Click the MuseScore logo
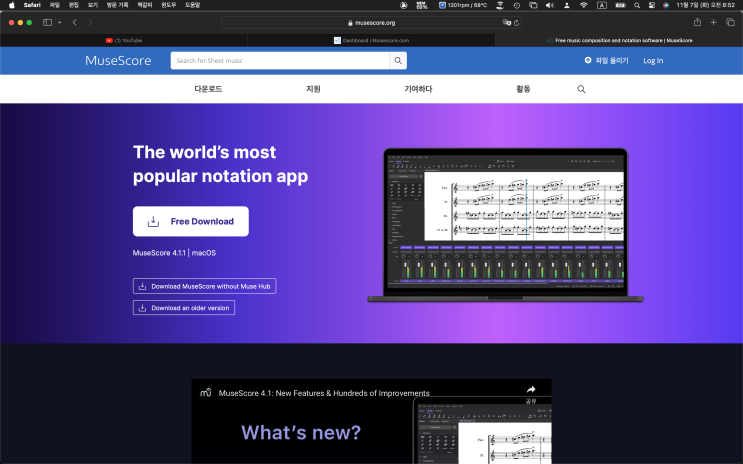 pos(118,61)
